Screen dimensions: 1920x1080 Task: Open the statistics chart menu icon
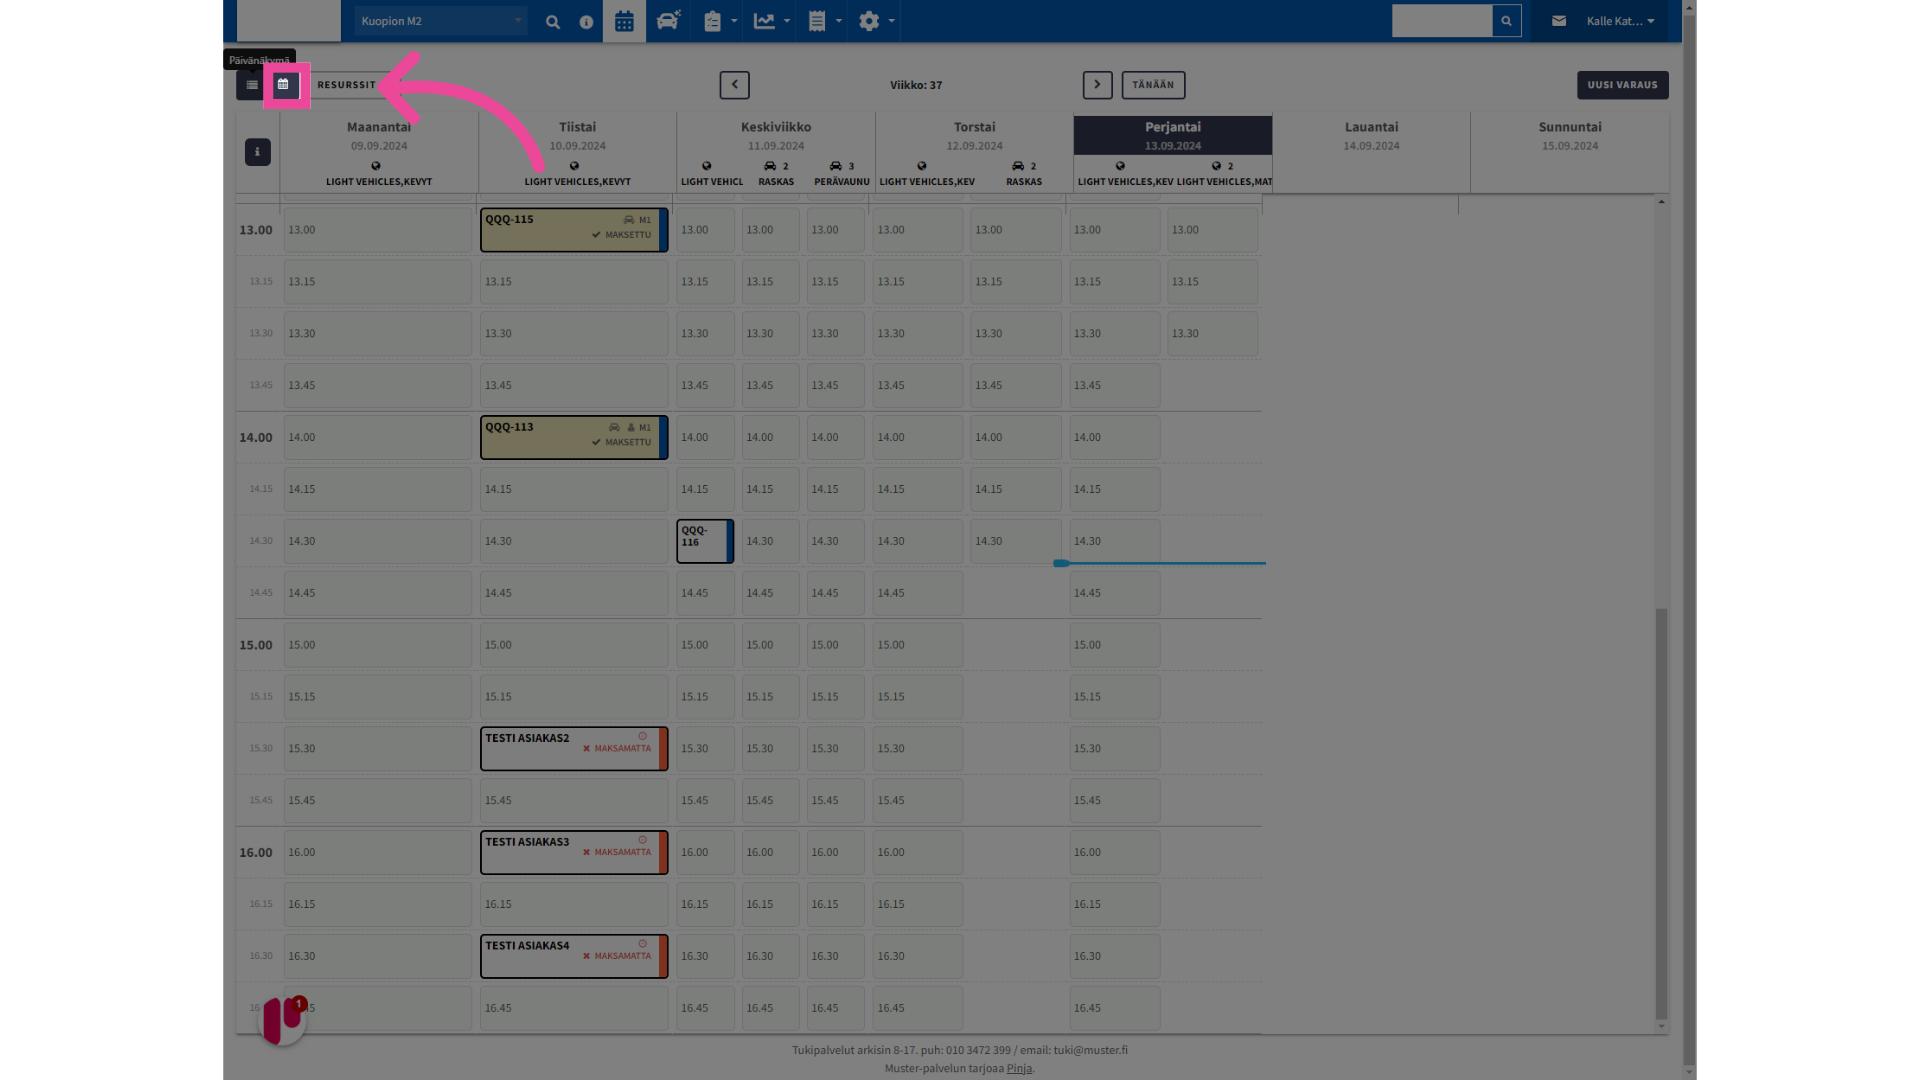[x=764, y=21]
